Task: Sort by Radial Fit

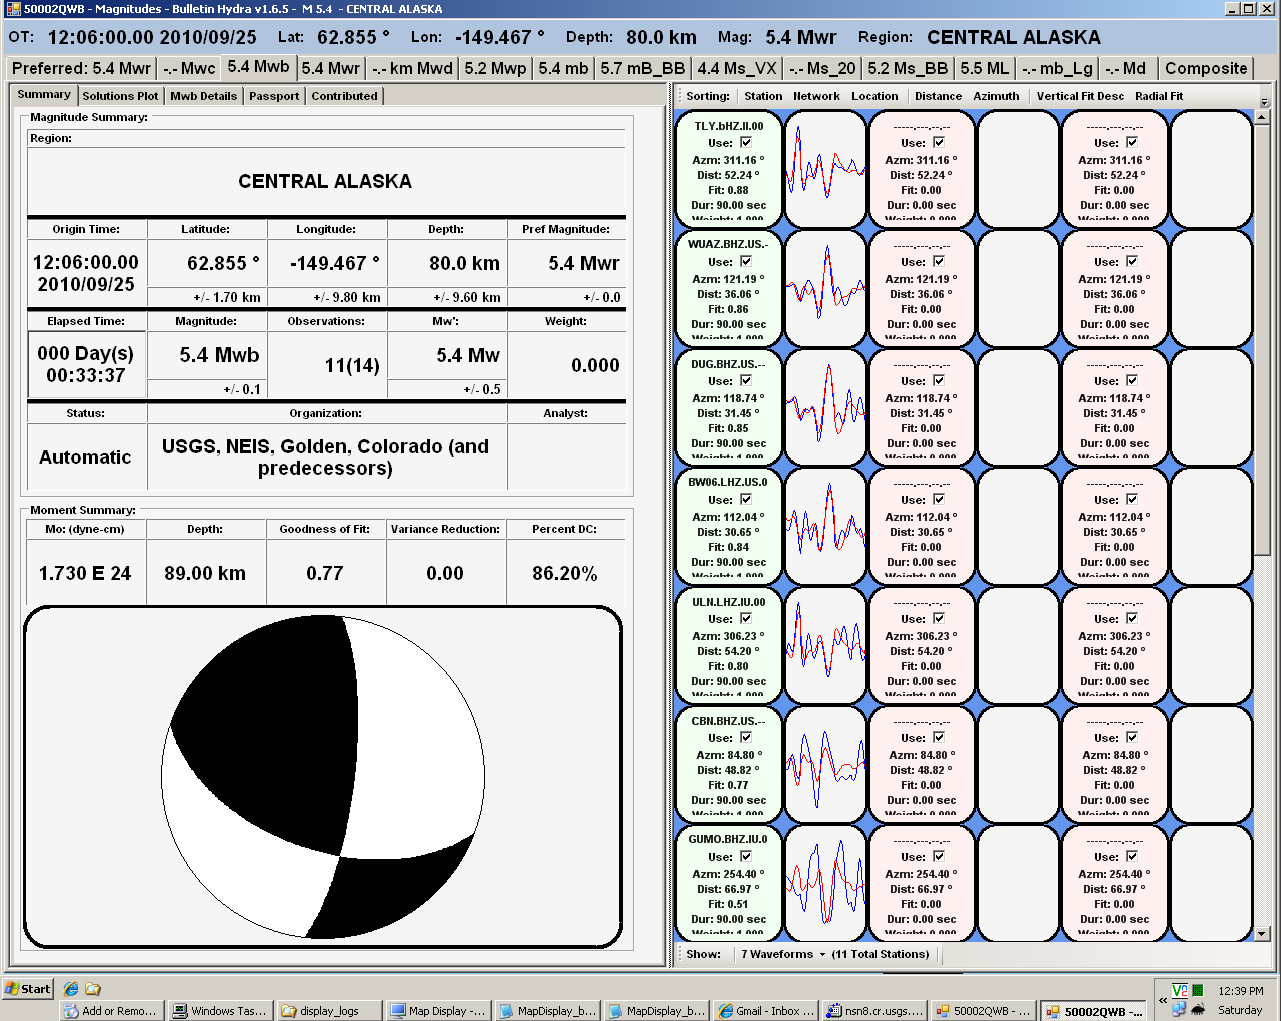Action: click(x=1159, y=96)
